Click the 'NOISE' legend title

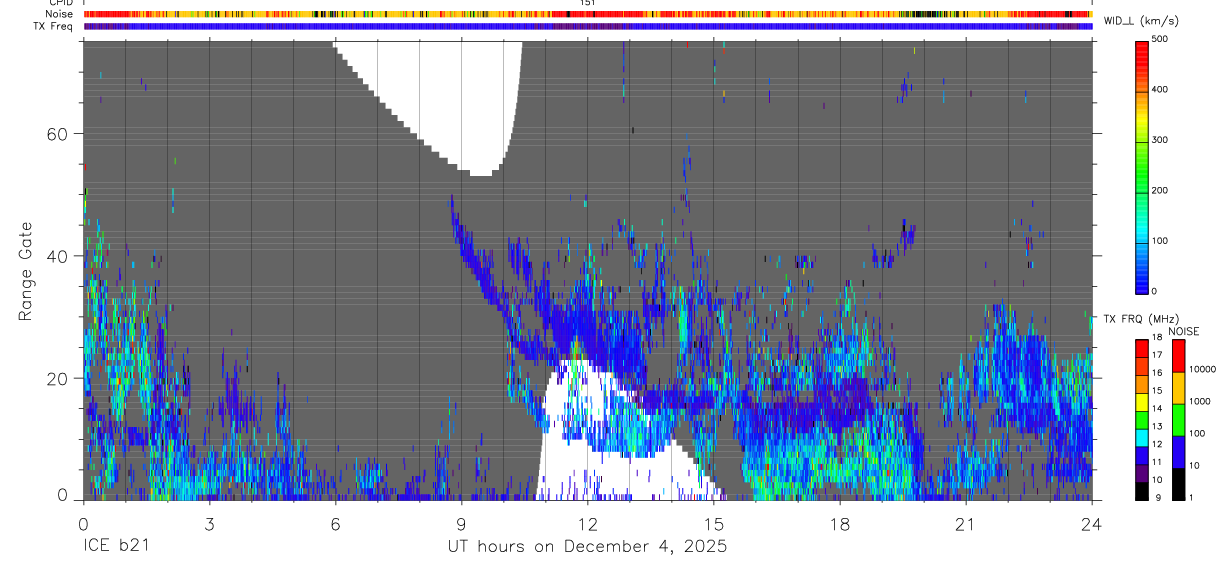pos(1182,331)
